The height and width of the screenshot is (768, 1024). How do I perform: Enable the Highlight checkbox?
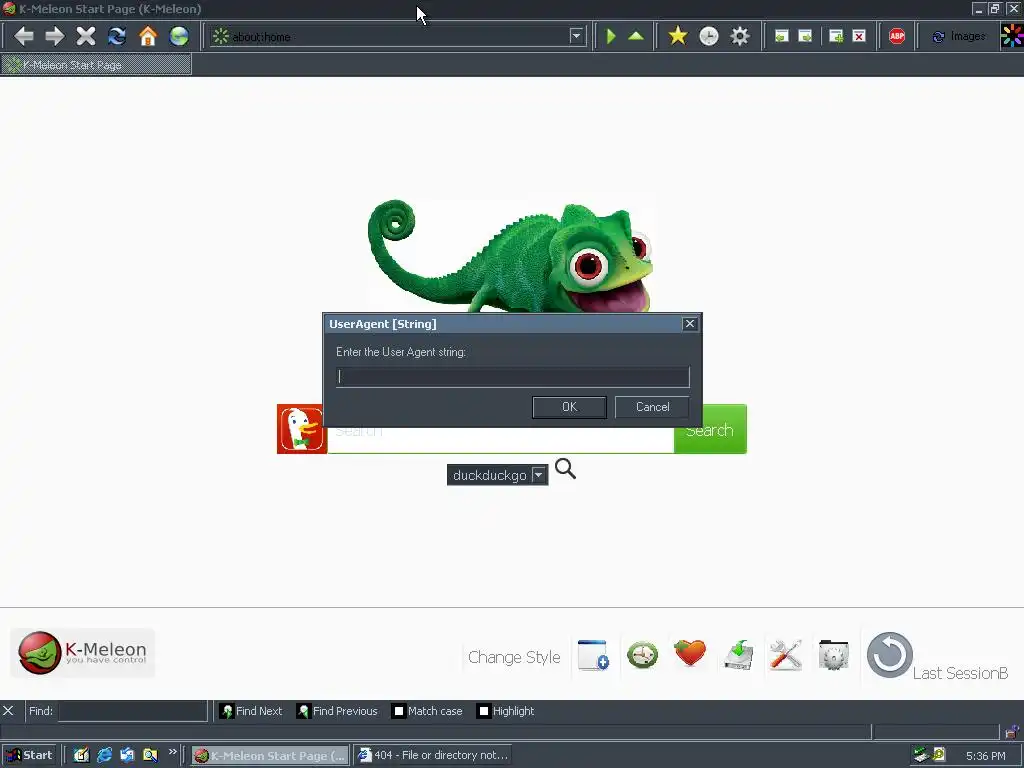(483, 711)
